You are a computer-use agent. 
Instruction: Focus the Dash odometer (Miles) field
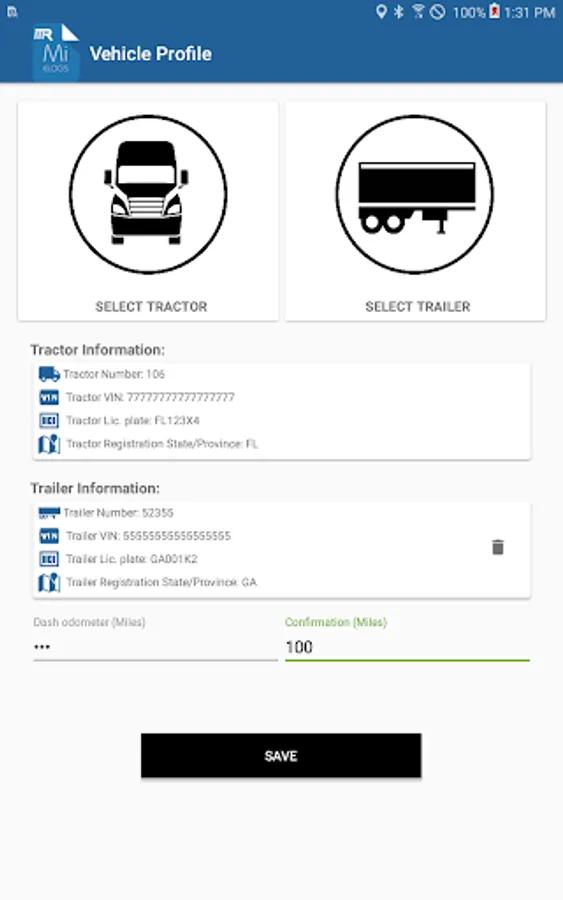155,647
